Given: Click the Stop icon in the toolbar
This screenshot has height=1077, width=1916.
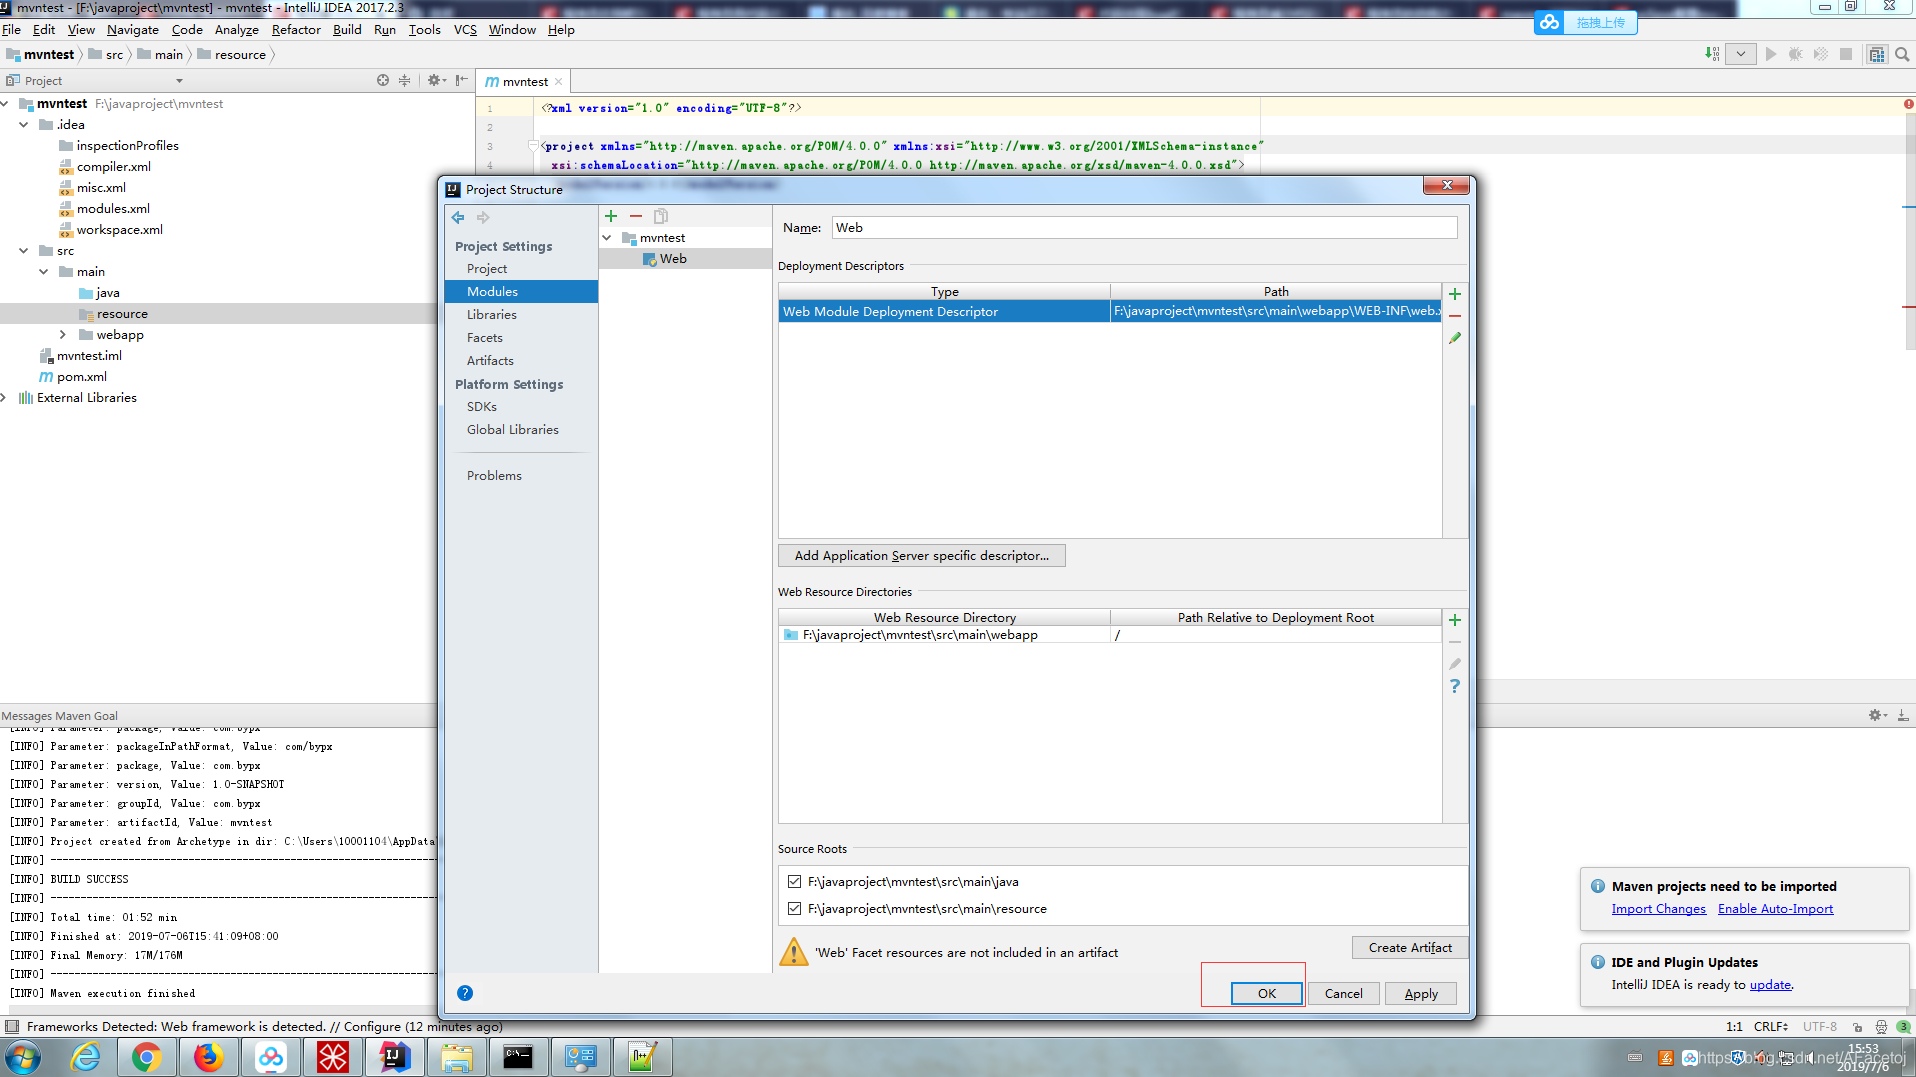Looking at the screenshot, I should (1846, 54).
